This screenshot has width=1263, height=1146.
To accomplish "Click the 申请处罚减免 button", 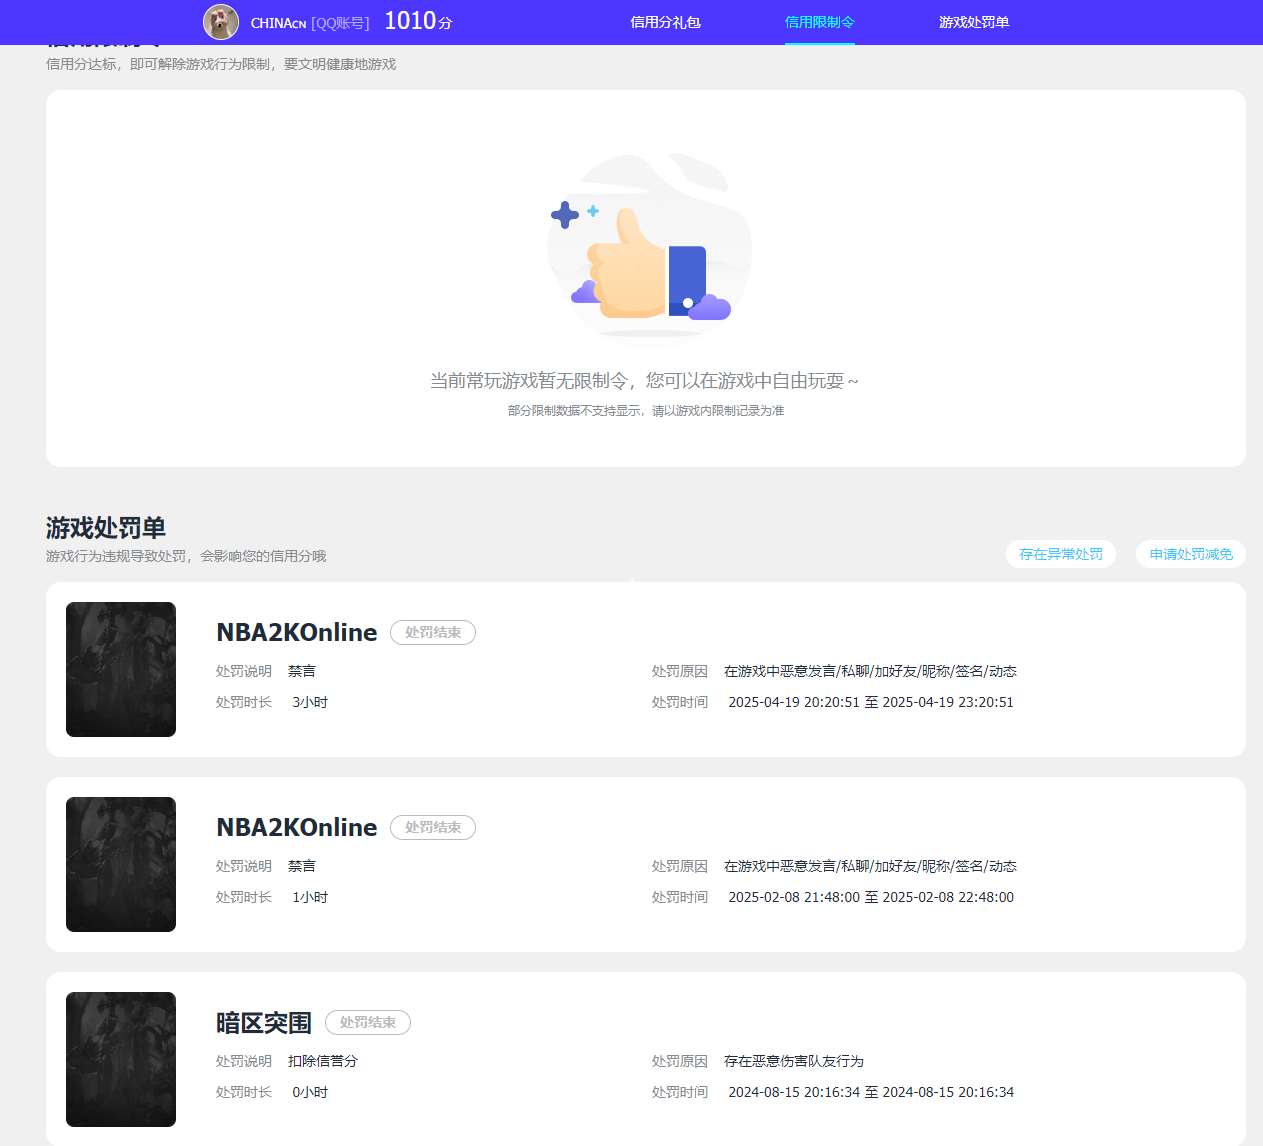I will tap(1190, 553).
